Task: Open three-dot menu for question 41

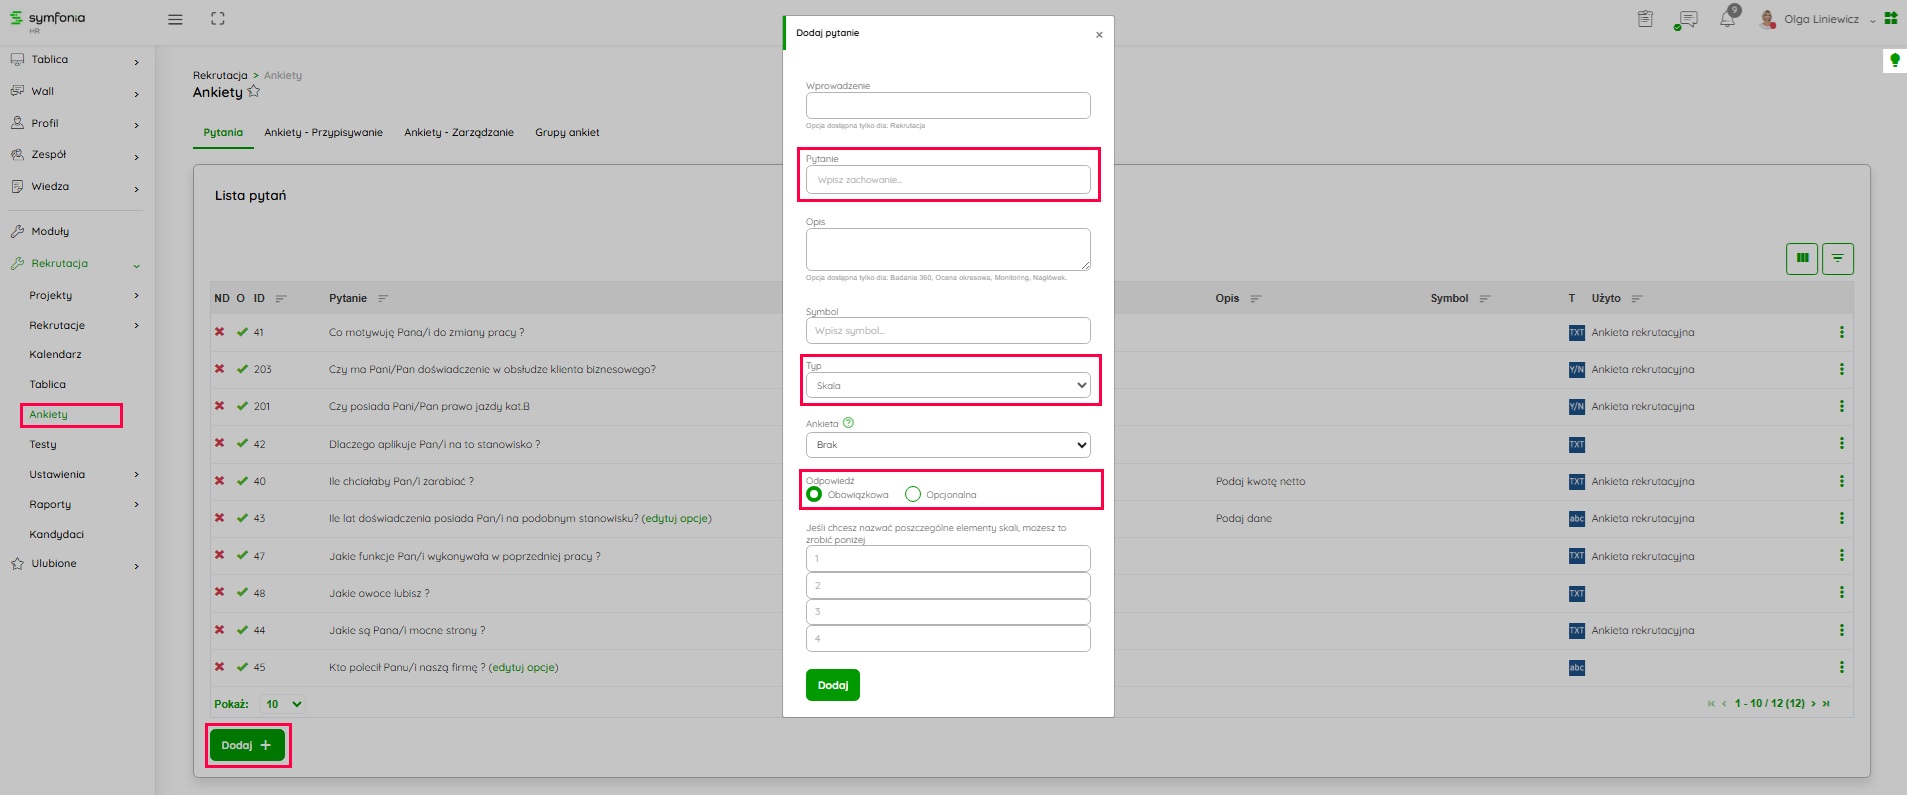Action: [x=1841, y=332]
